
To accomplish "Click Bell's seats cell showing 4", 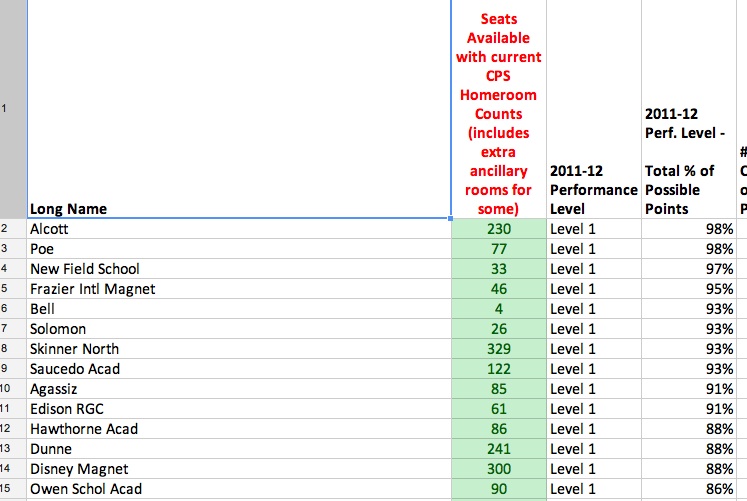I will click(x=499, y=309).
